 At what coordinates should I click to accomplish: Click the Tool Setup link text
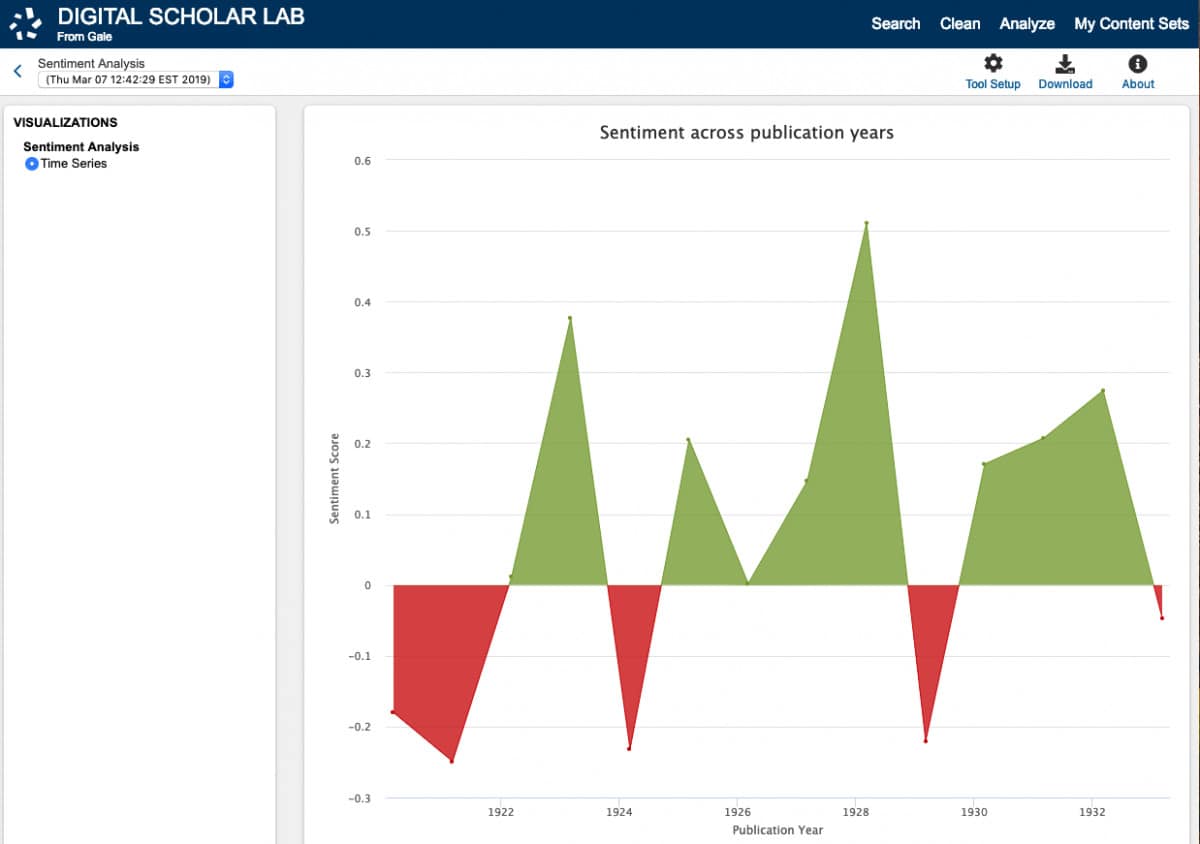pyautogui.click(x=993, y=84)
